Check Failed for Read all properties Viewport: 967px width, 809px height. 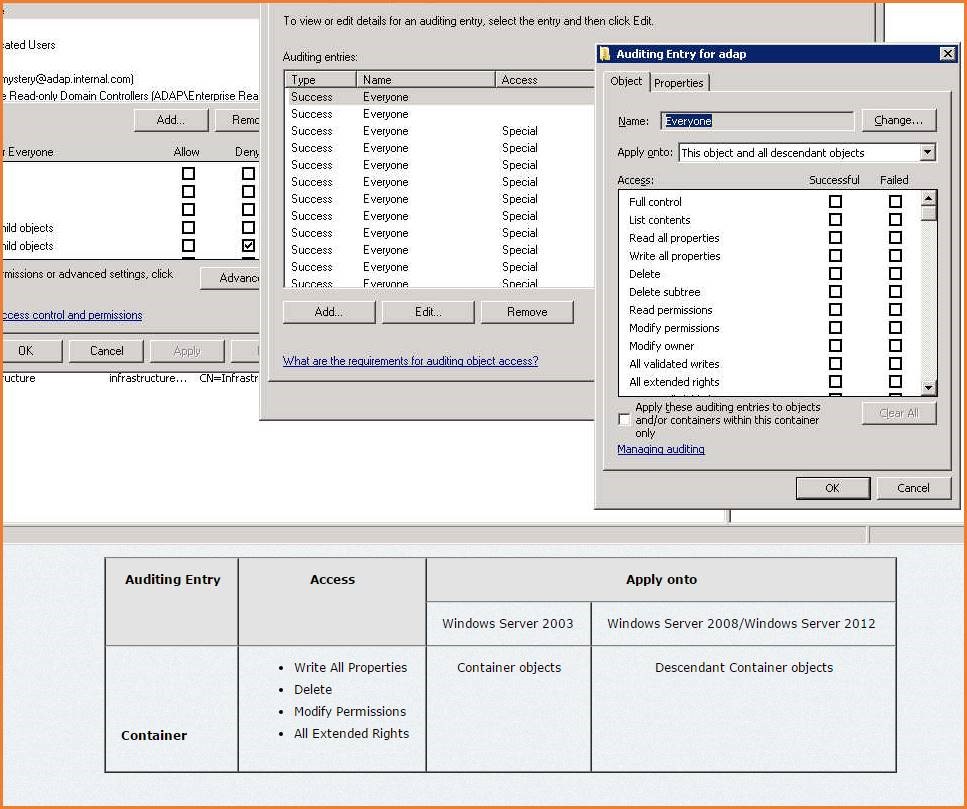(x=895, y=237)
